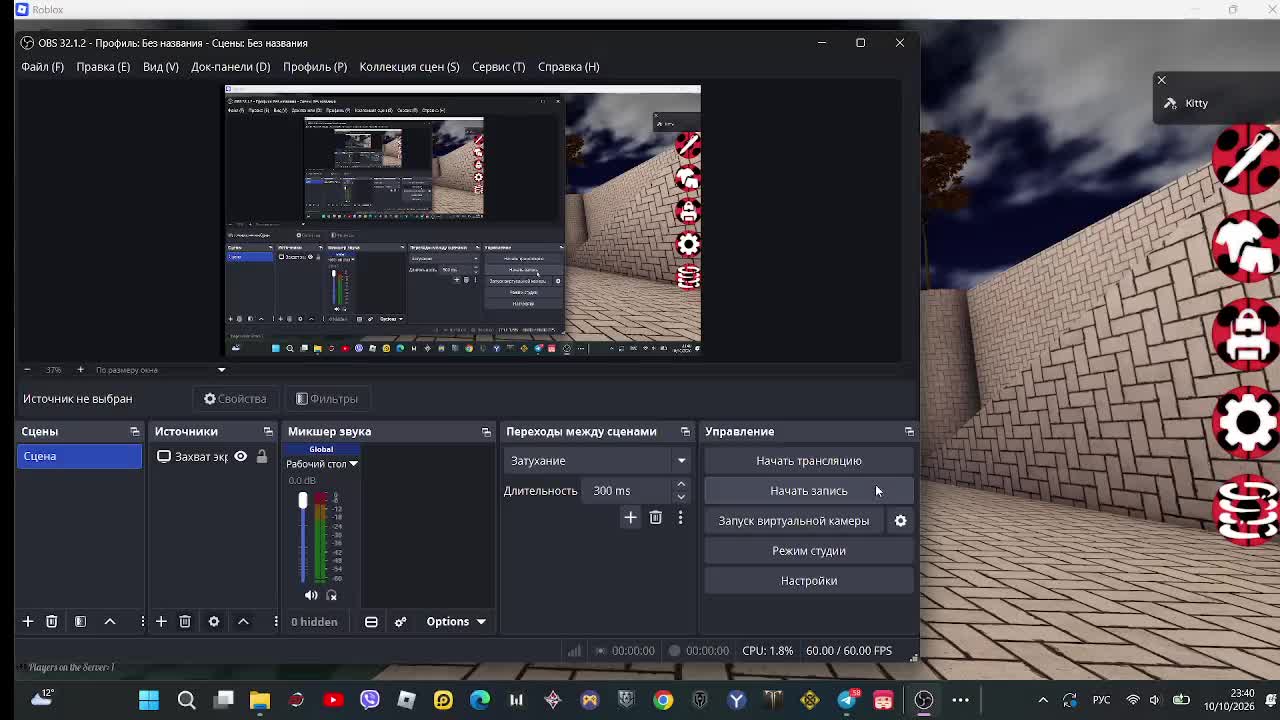The width and height of the screenshot is (1280, 720).
Task: Add a new source with plus icon
Action: click(x=160, y=621)
